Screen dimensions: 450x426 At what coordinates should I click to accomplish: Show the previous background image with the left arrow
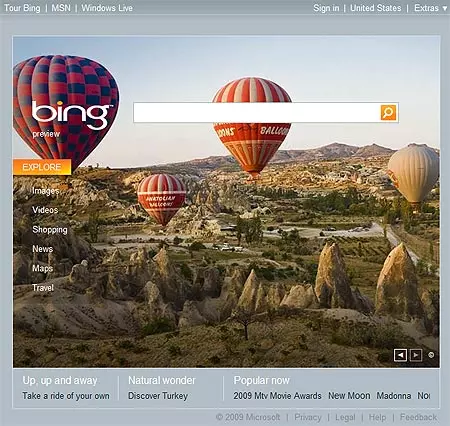(x=400, y=355)
